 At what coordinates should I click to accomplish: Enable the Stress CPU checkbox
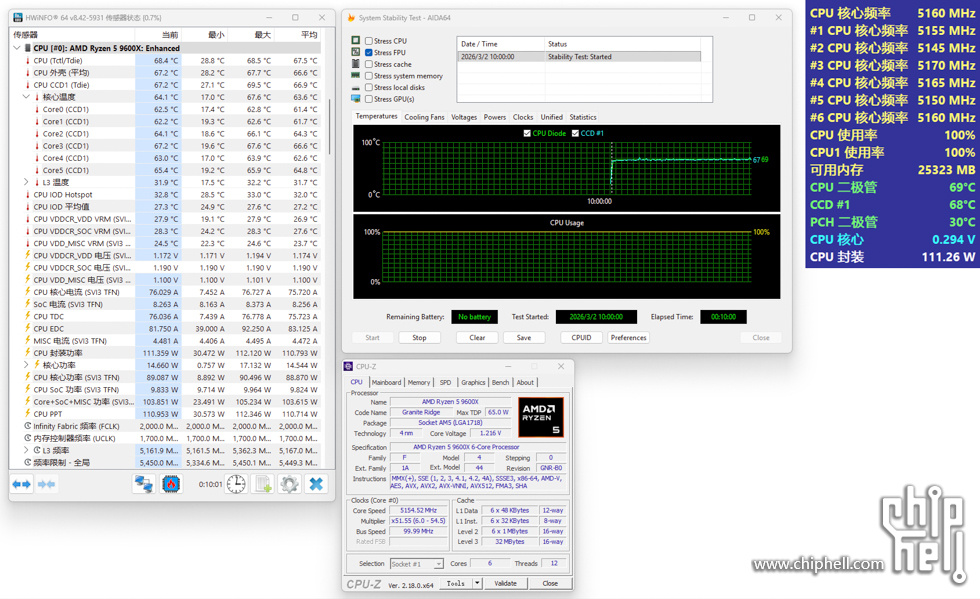[x=369, y=41]
